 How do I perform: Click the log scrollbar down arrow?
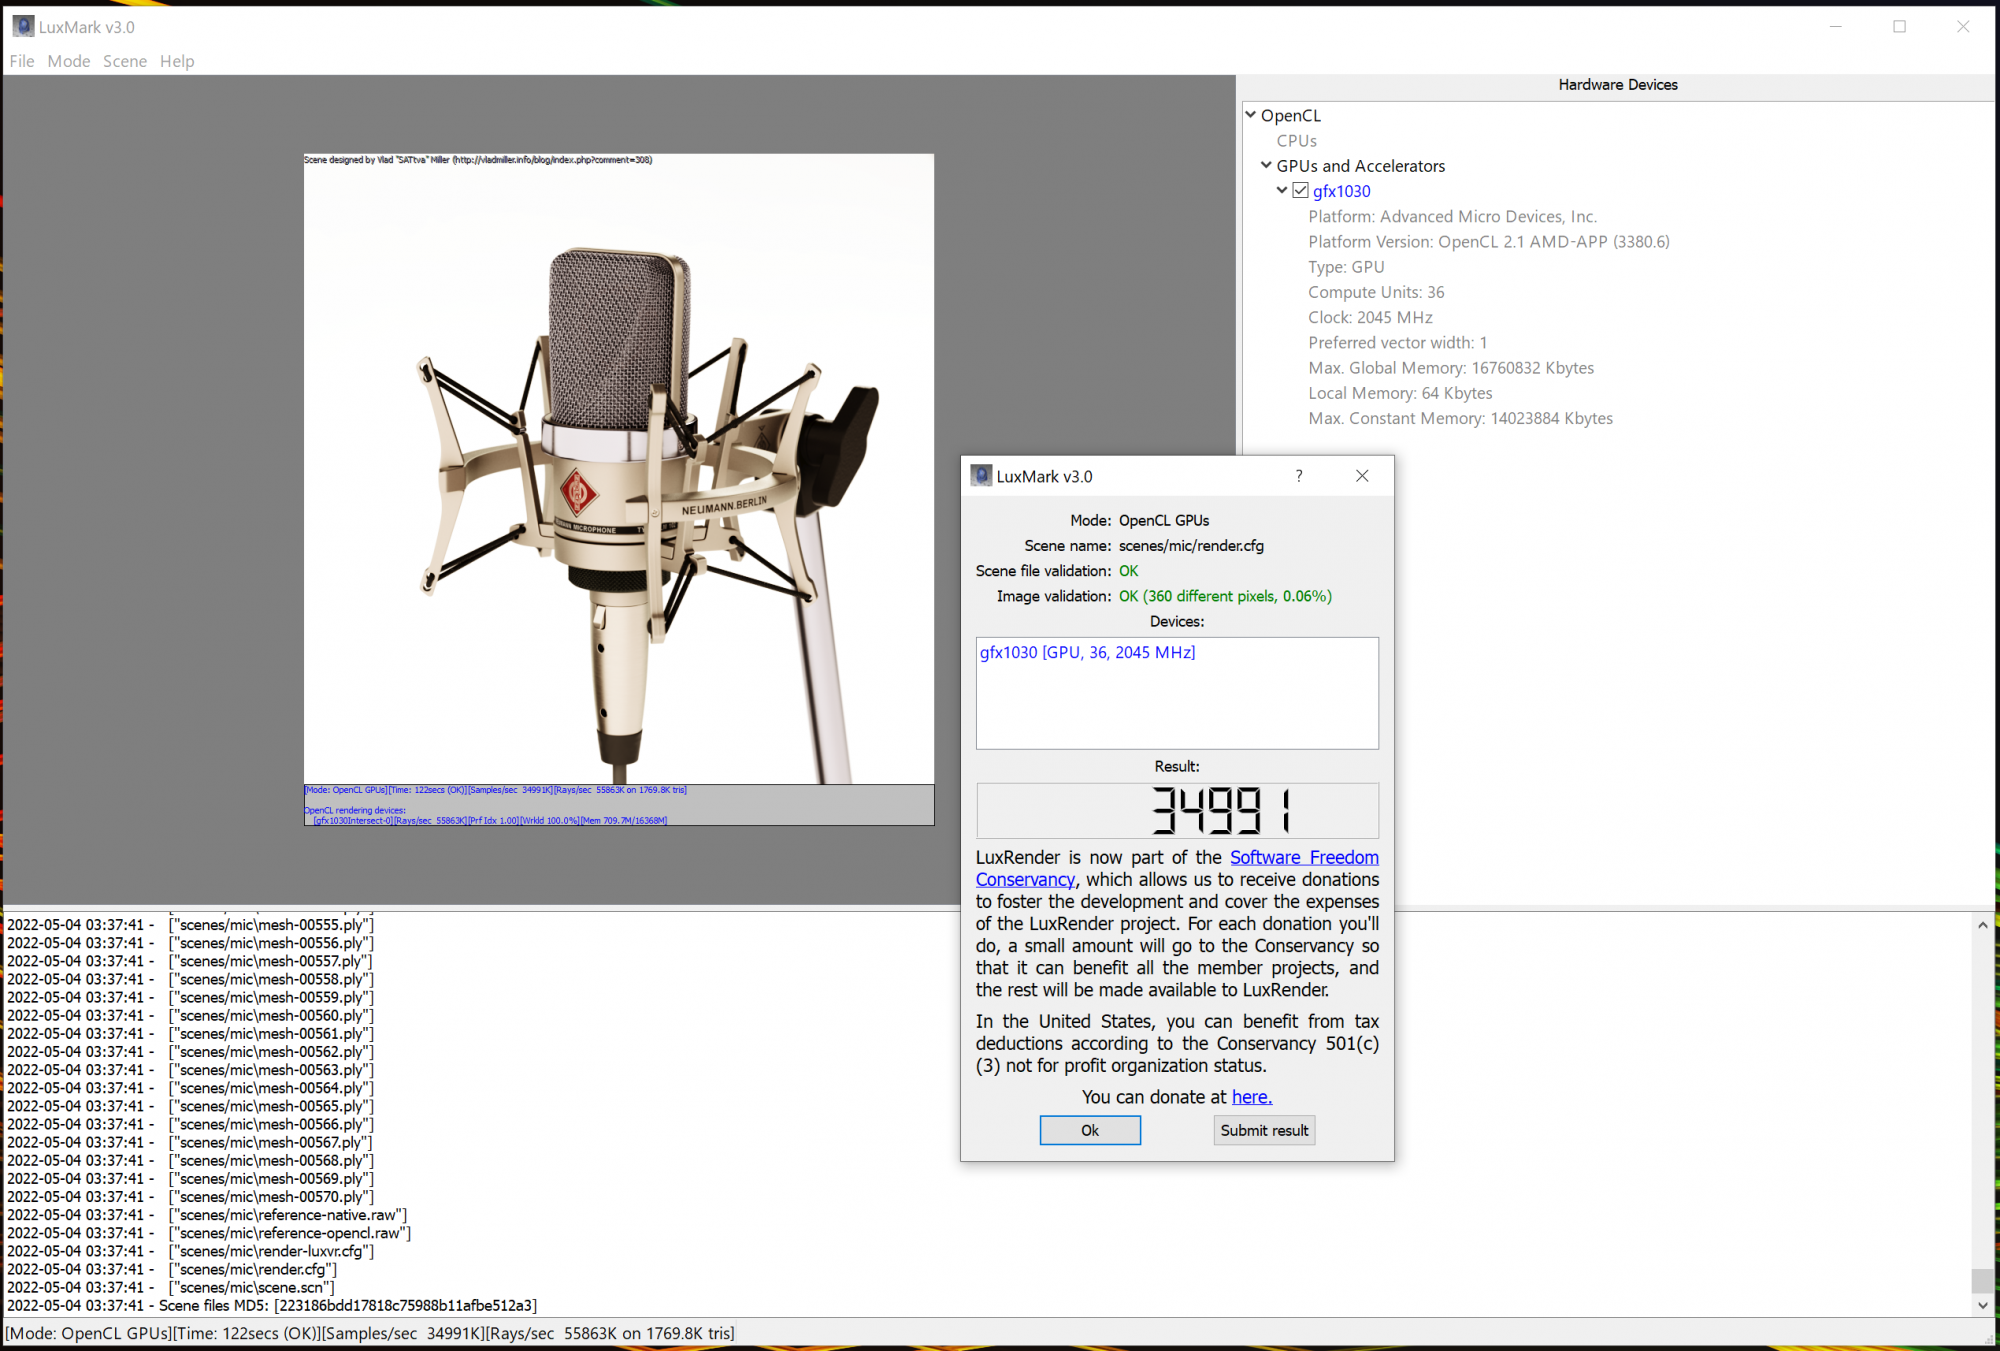(1982, 1305)
